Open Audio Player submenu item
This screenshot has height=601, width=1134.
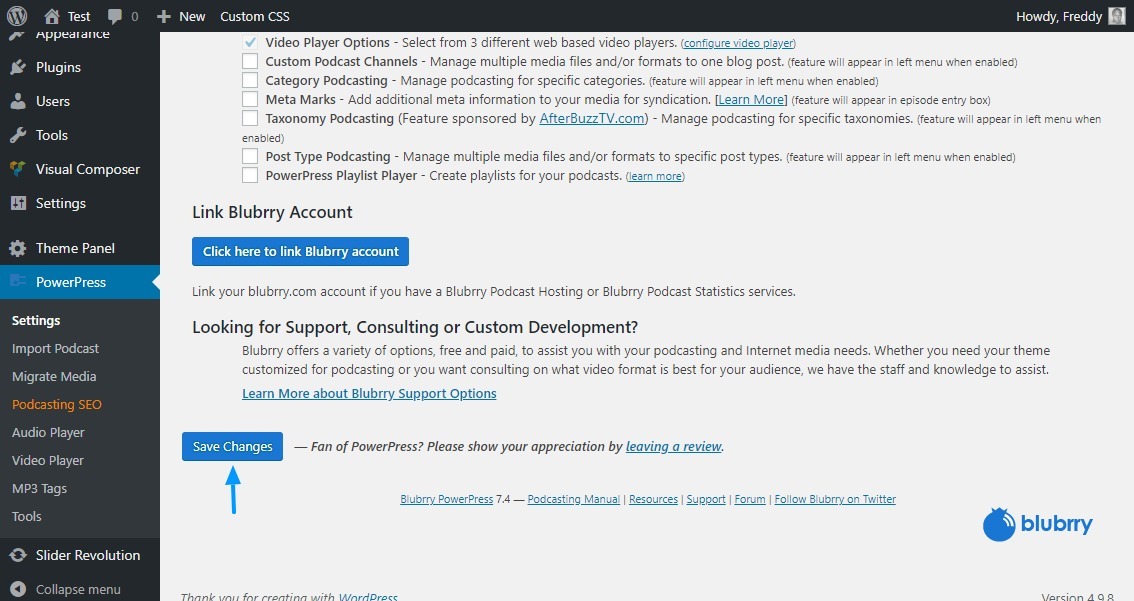tap(48, 432)
